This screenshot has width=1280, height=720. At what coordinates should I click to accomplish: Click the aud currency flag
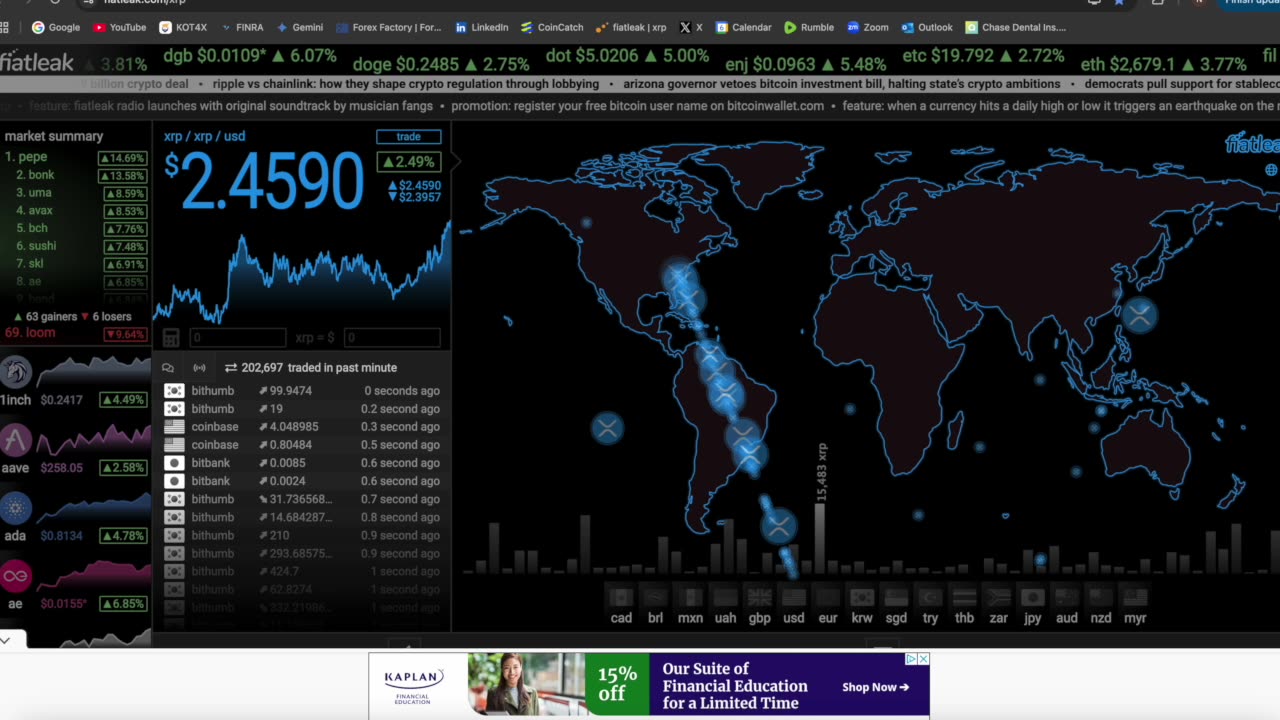point(1067,597)
